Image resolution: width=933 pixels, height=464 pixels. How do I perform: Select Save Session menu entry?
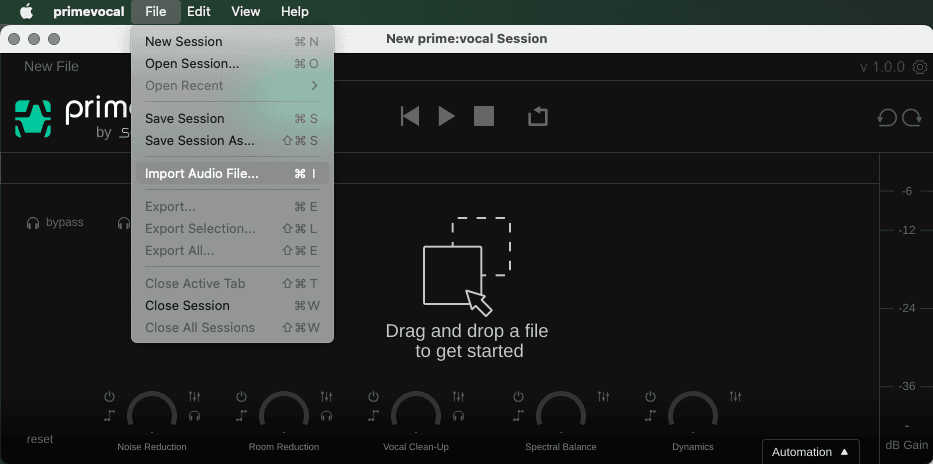[232, 118]
